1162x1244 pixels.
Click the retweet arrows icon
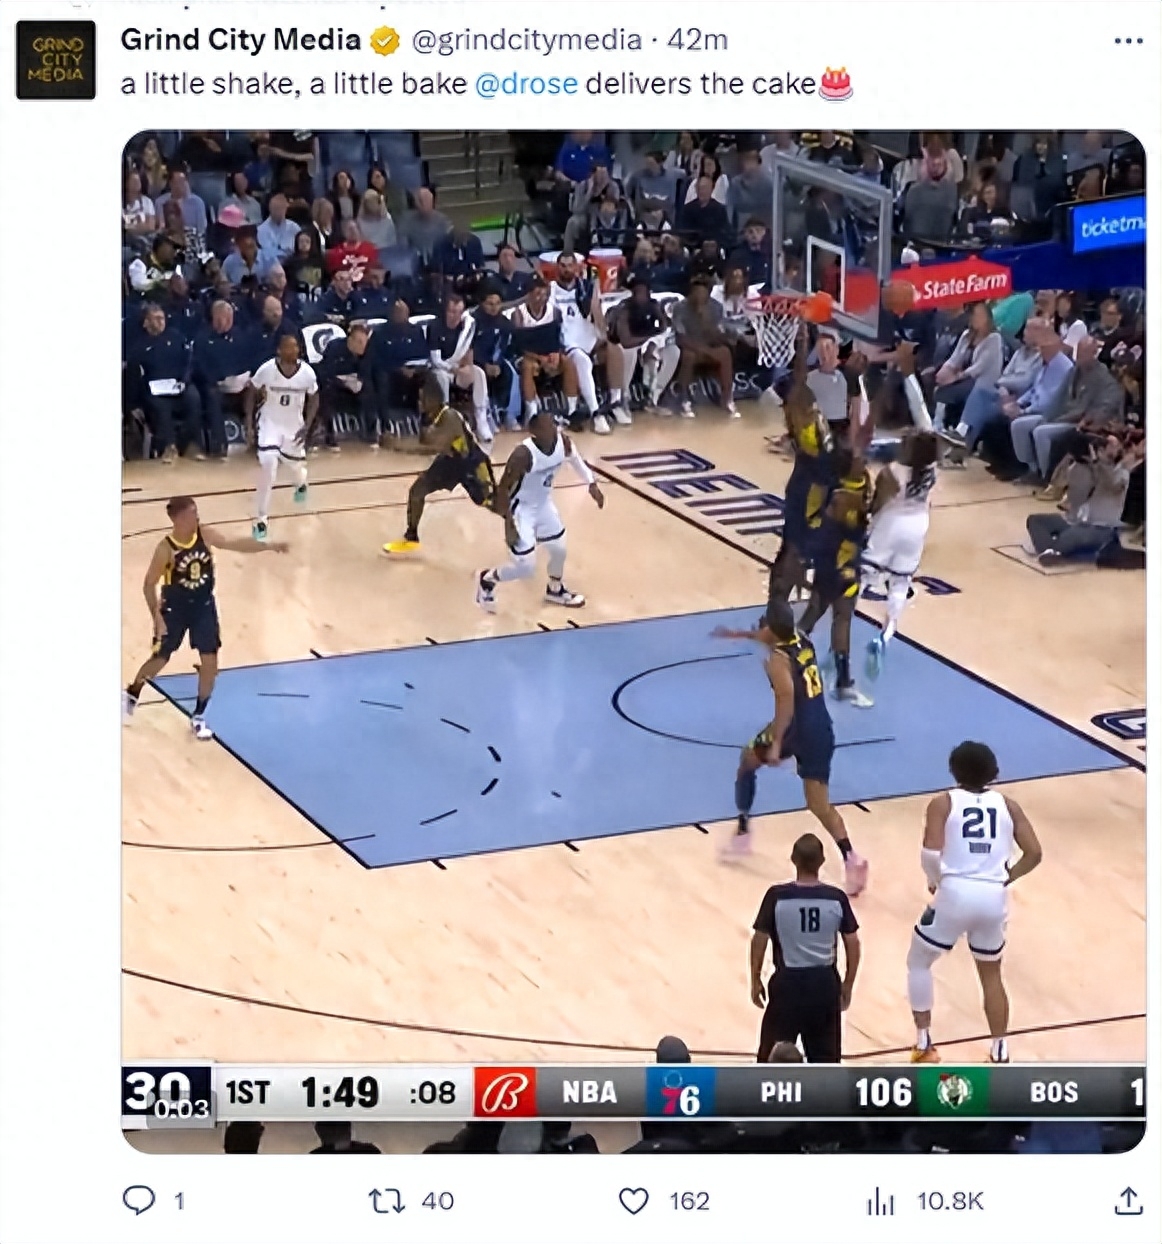385,1200
